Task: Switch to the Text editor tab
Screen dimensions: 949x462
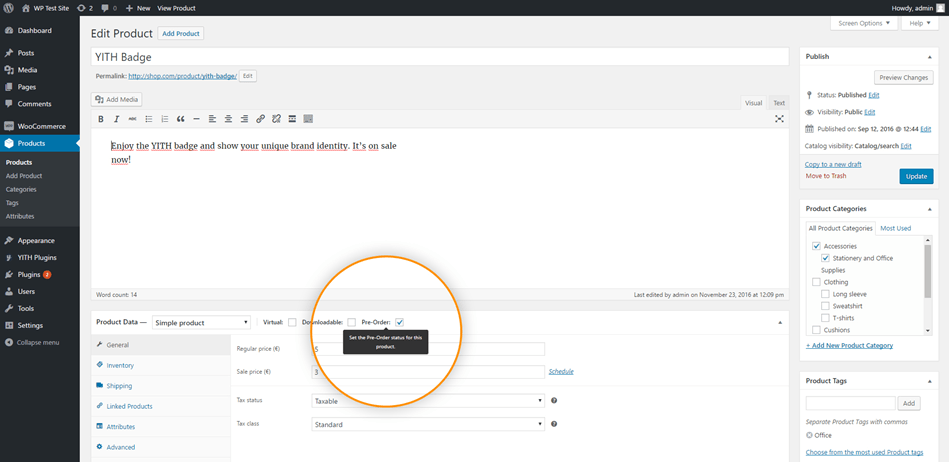Action: click(779, 103)
